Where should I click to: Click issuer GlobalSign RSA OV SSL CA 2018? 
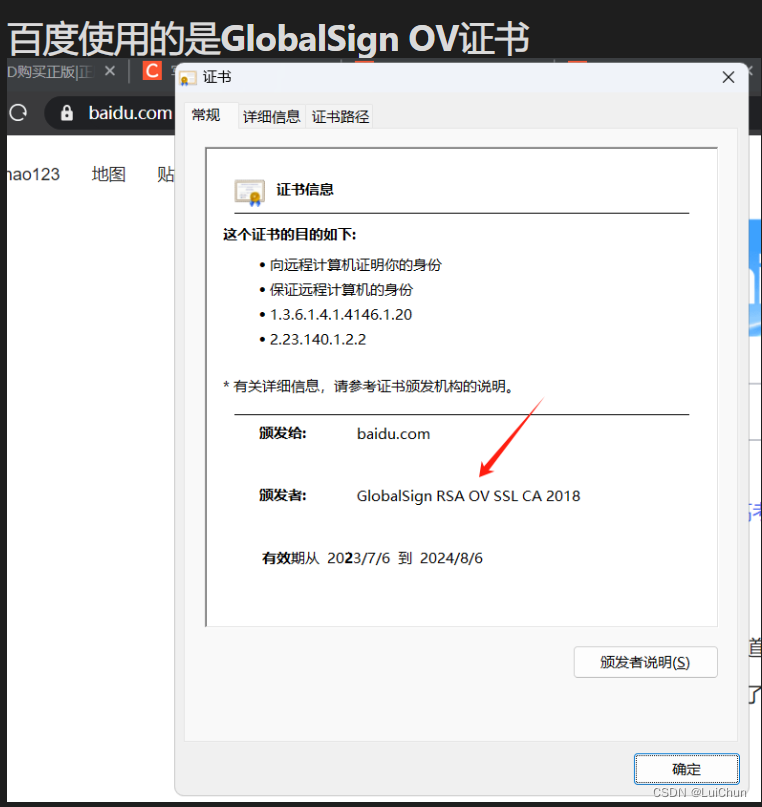coord(468,496)
